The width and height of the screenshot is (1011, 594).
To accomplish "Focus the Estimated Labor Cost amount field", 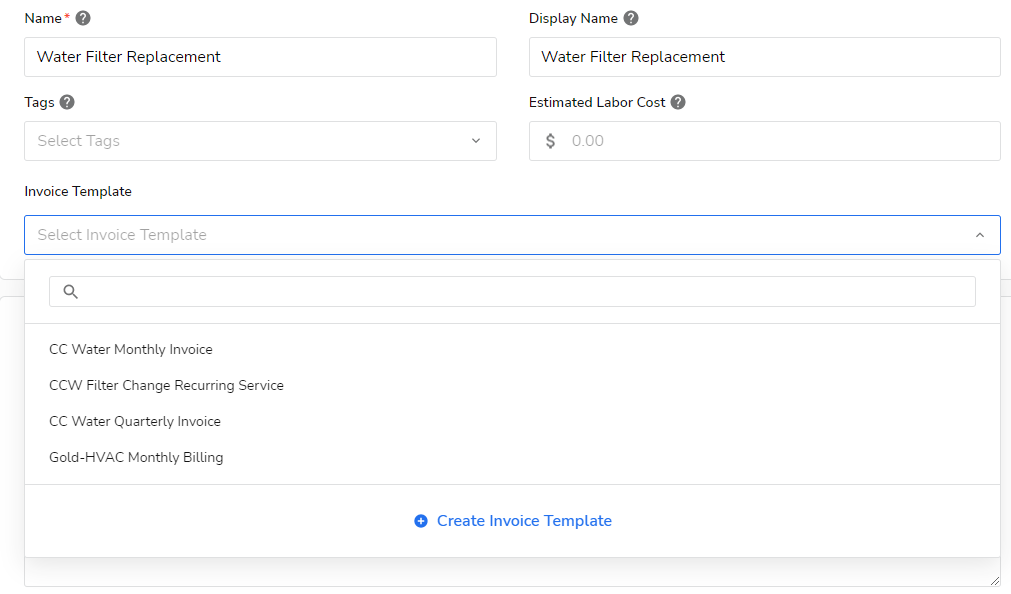I will click(780, 141).
